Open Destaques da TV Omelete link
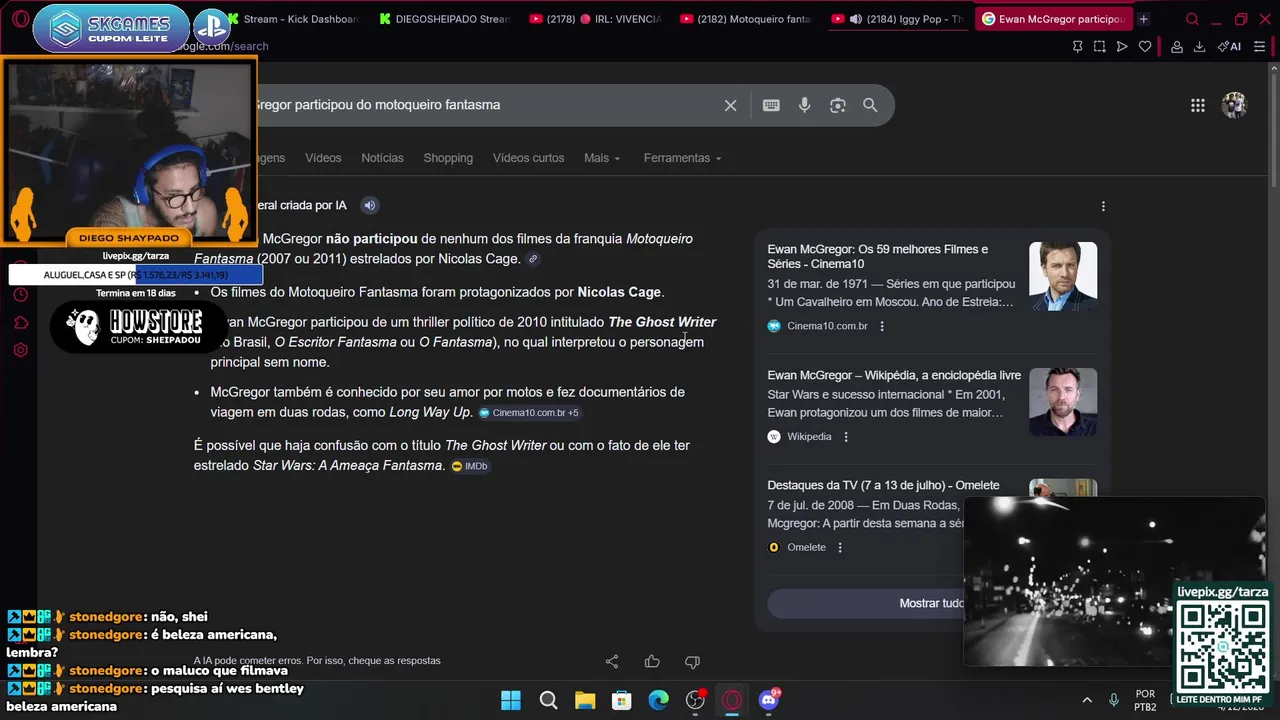1280x720 pixels. 883,485
